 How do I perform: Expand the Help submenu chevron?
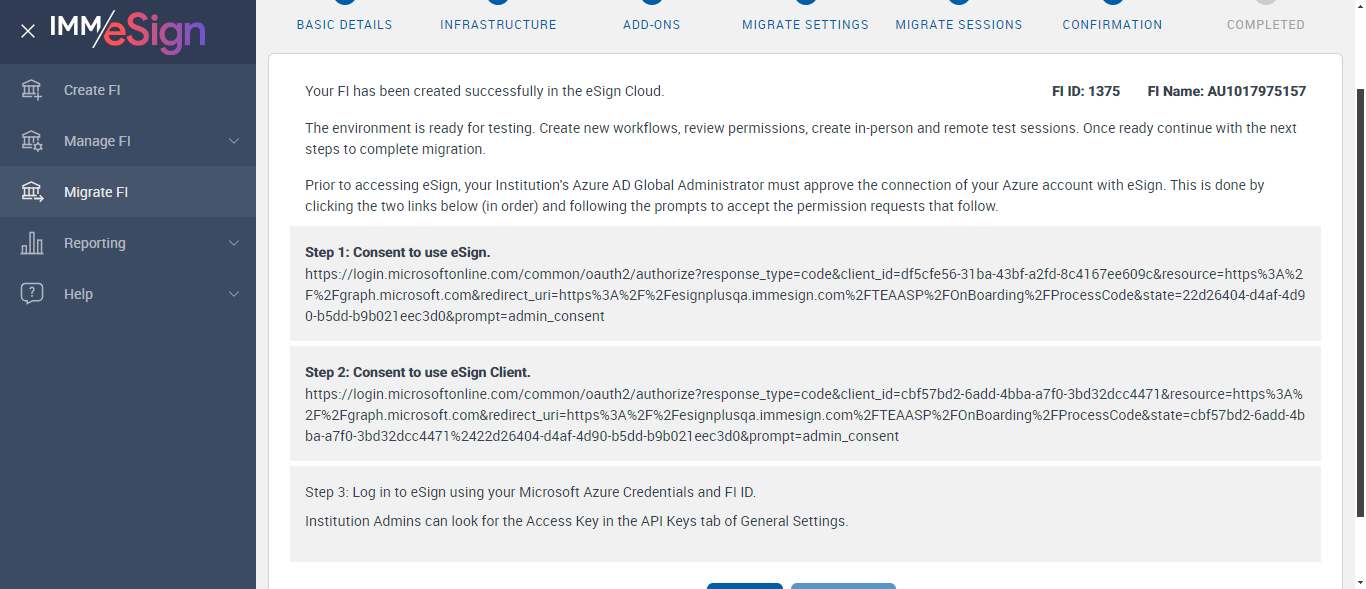pos(234,294)
